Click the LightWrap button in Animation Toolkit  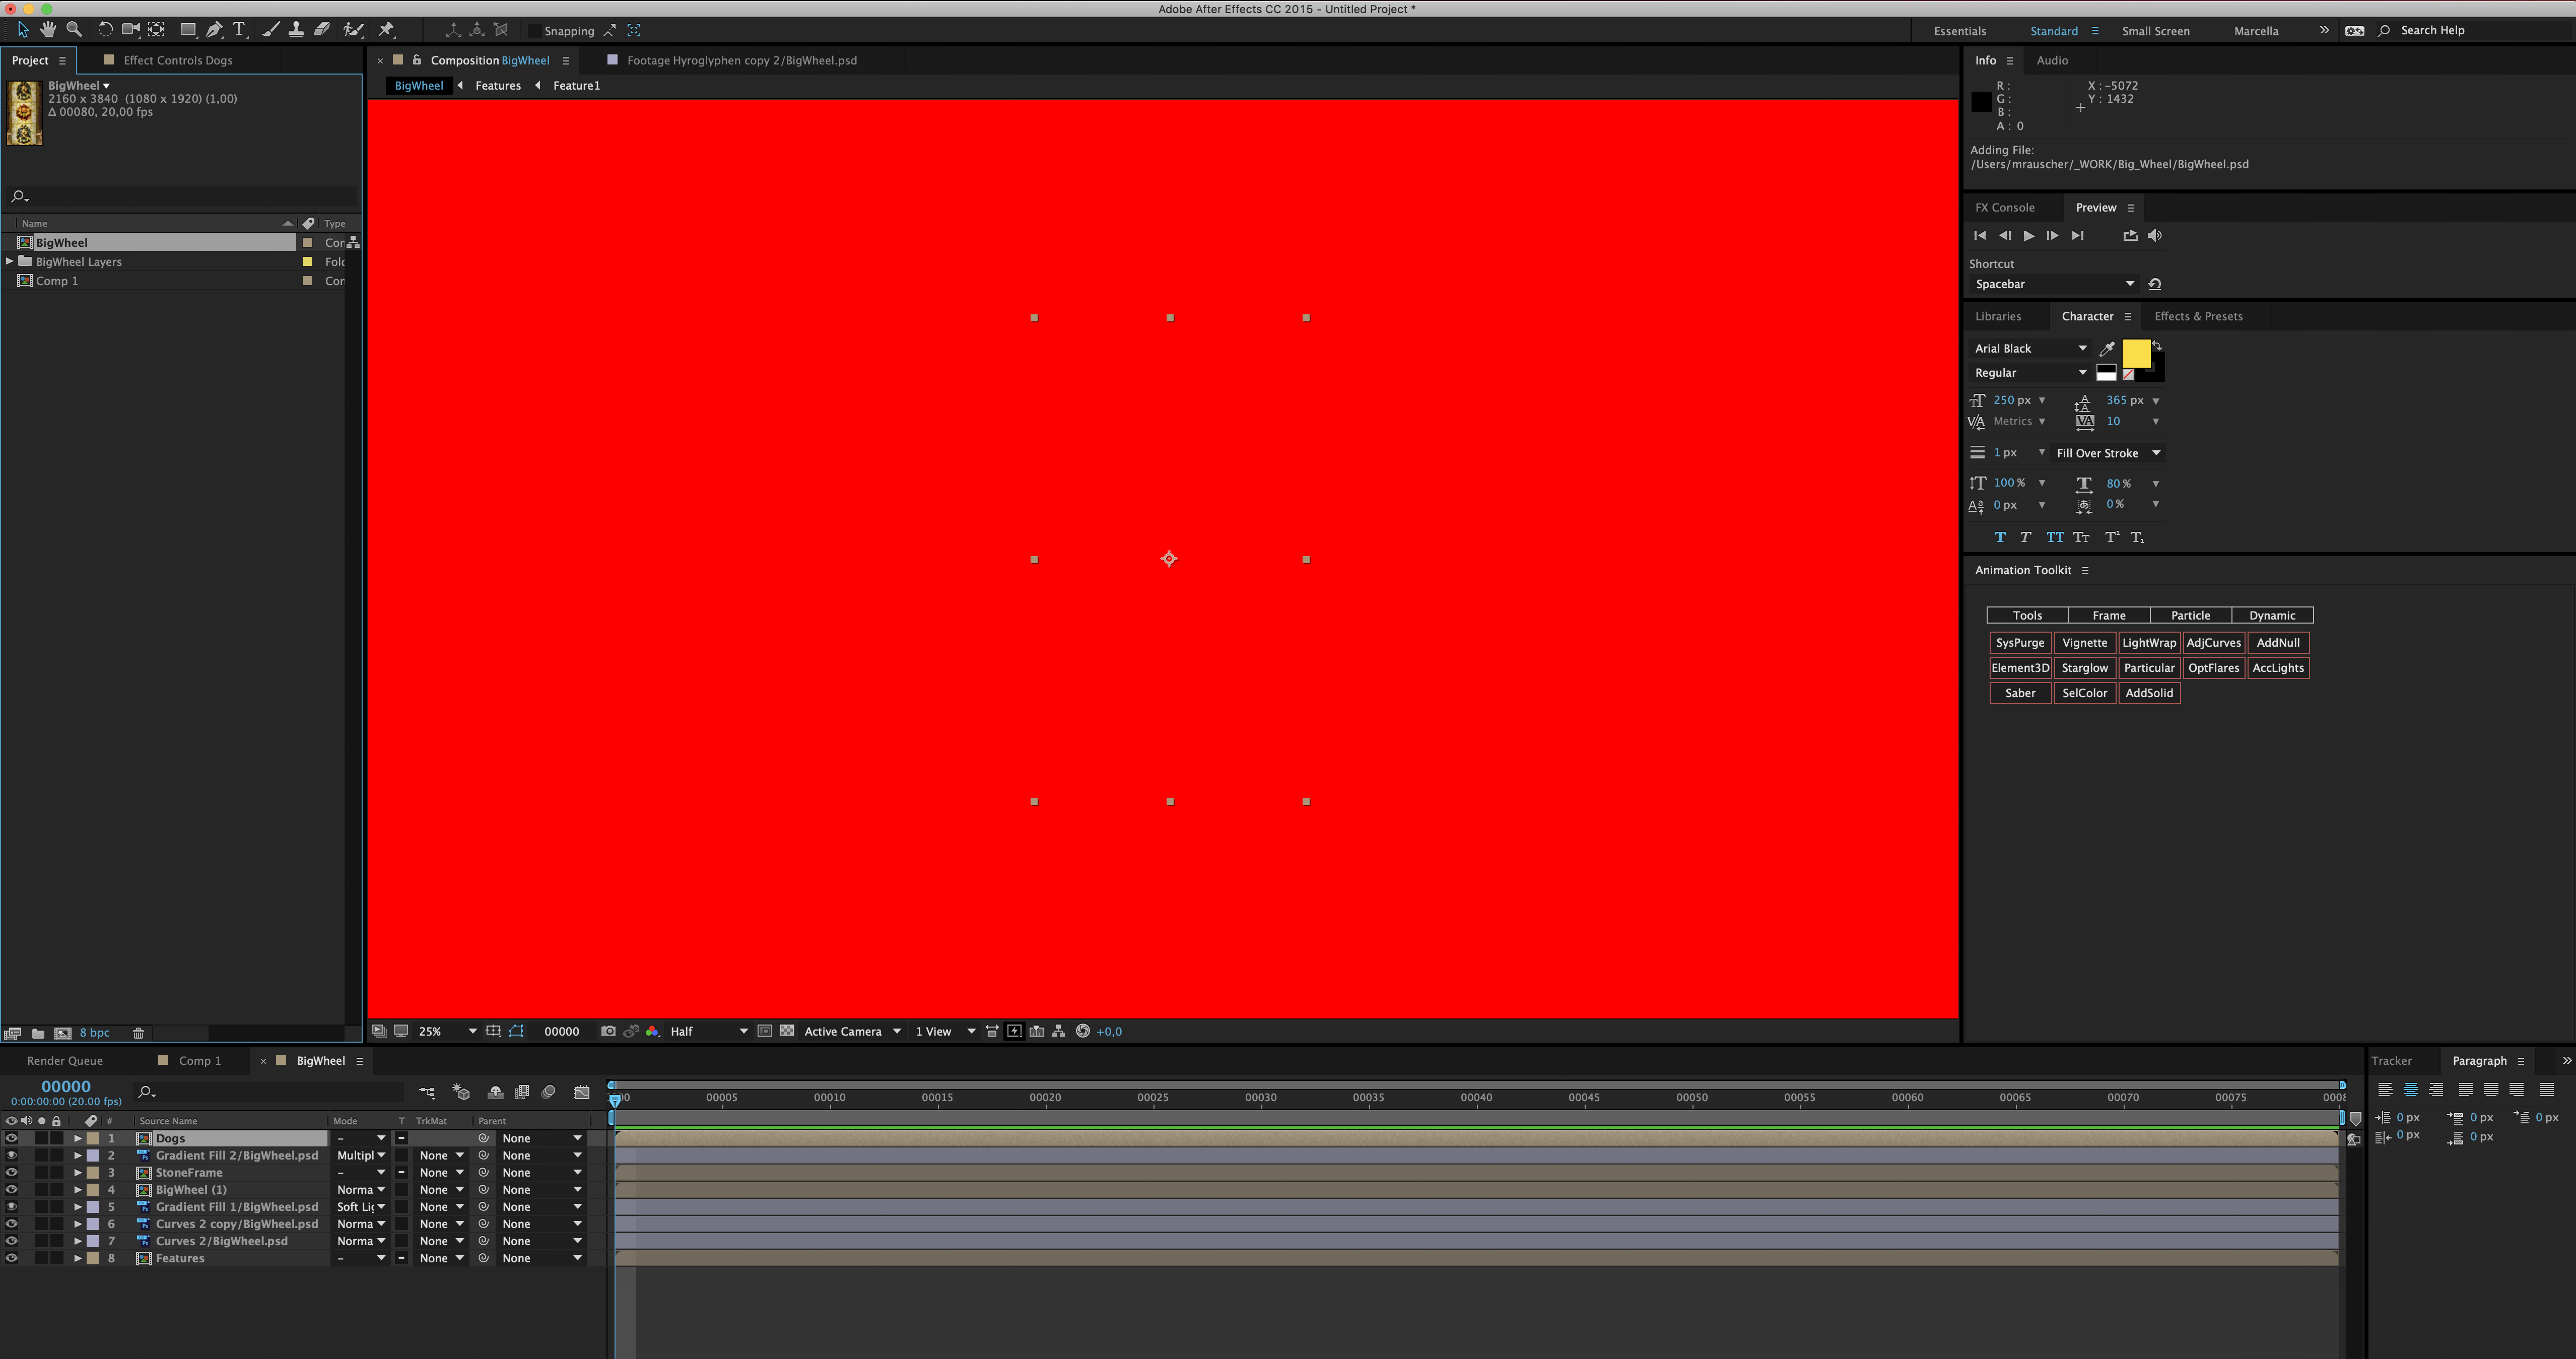pyautogui.click(x=2148, y=642)
